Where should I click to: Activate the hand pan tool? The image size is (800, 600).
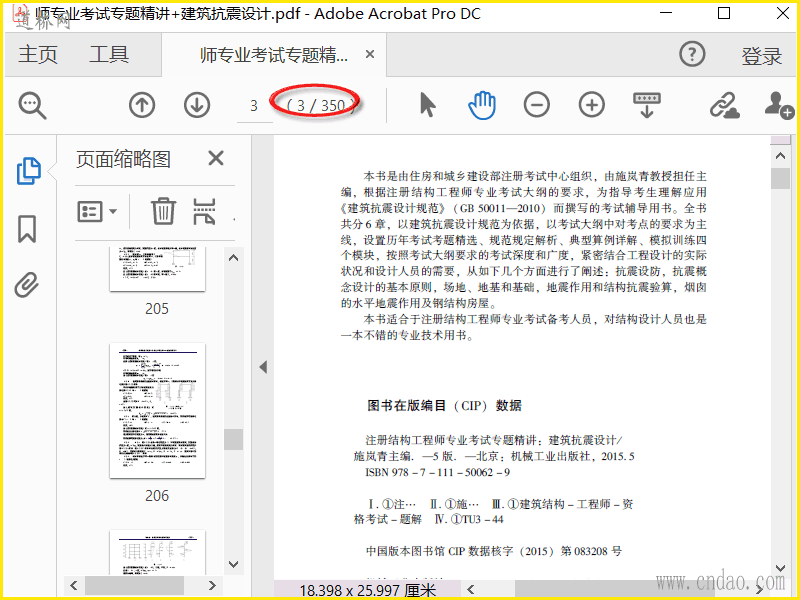tap(482, 105)
